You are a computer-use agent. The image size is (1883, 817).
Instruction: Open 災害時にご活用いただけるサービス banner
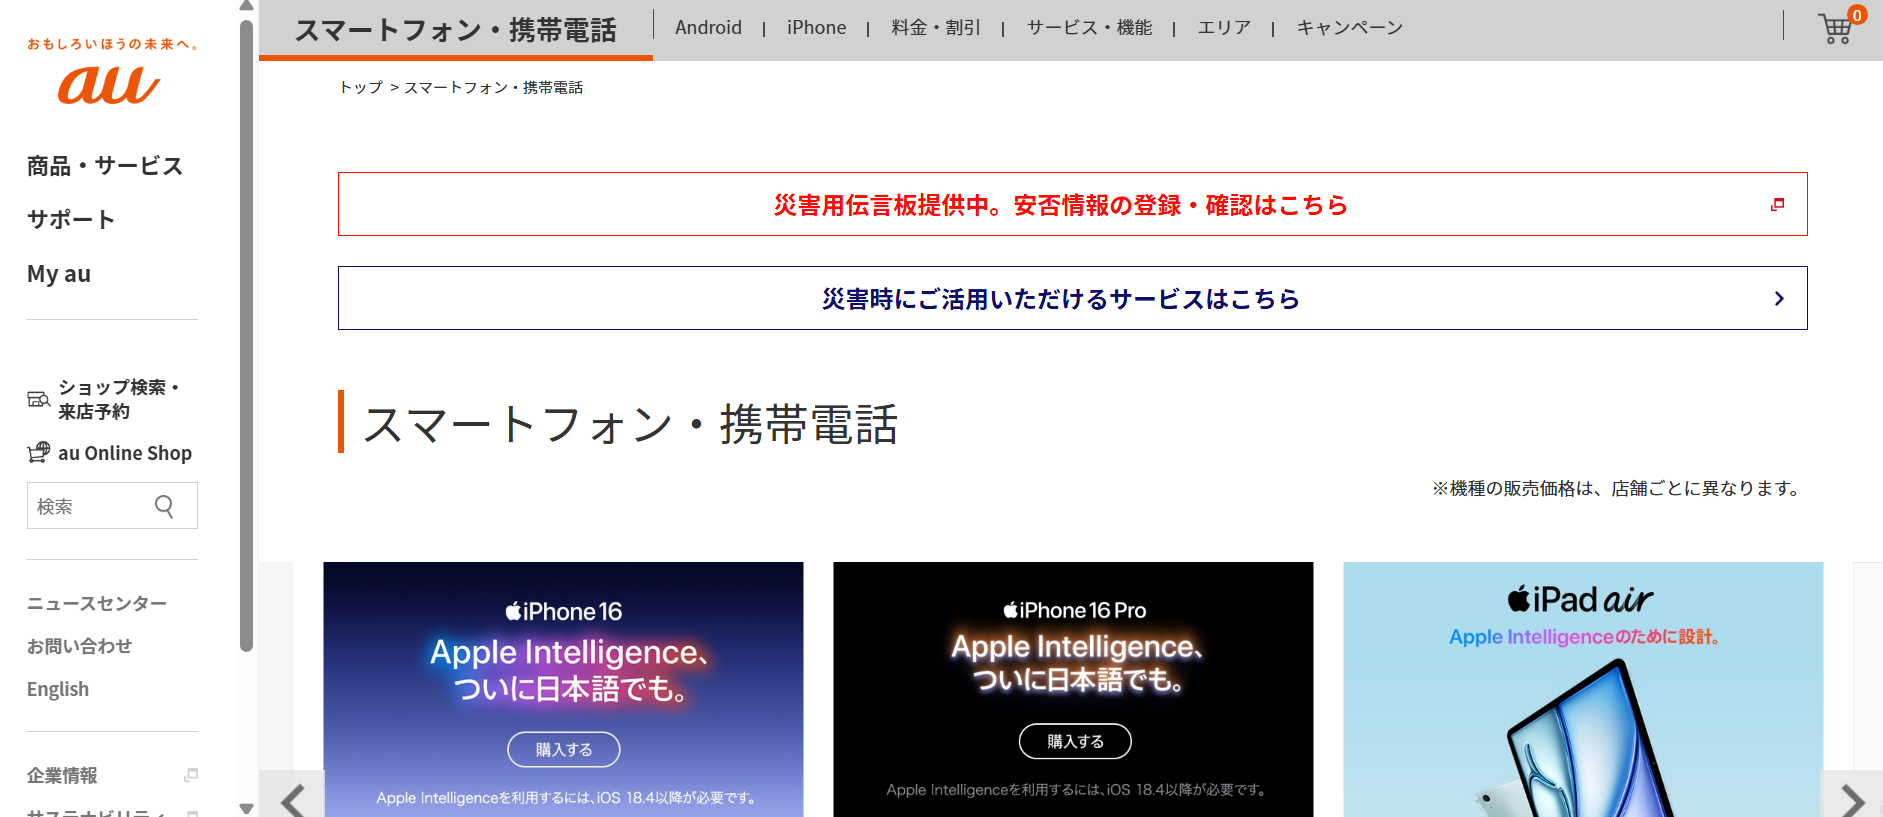1072,298
